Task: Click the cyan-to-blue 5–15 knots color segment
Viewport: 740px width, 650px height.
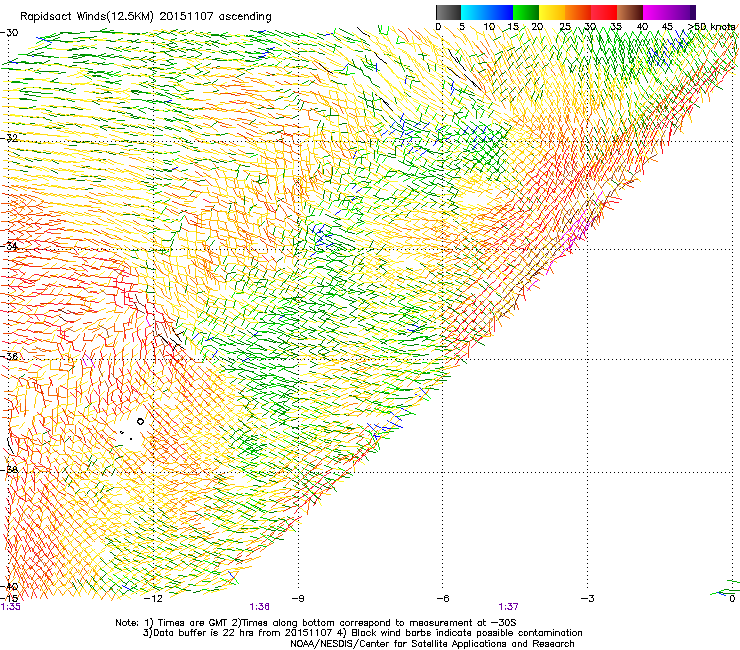Action: tap(487, 12)
